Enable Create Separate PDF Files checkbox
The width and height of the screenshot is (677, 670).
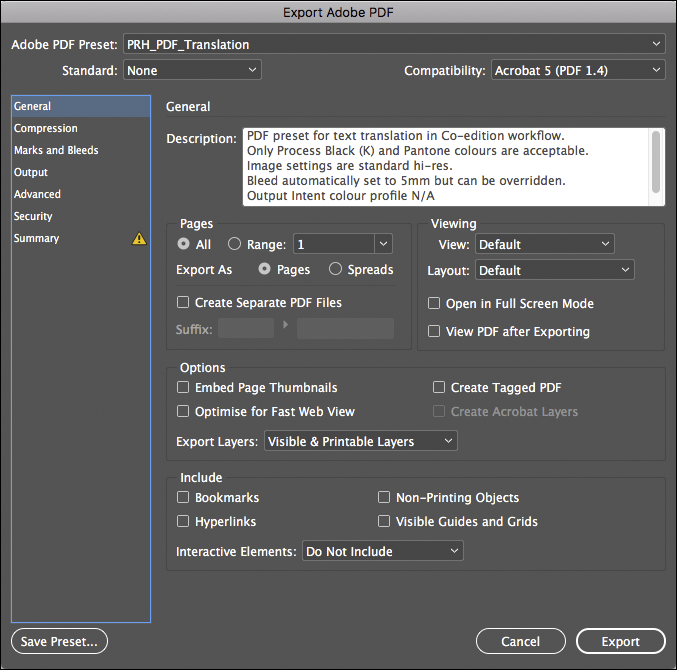(183, 302)
